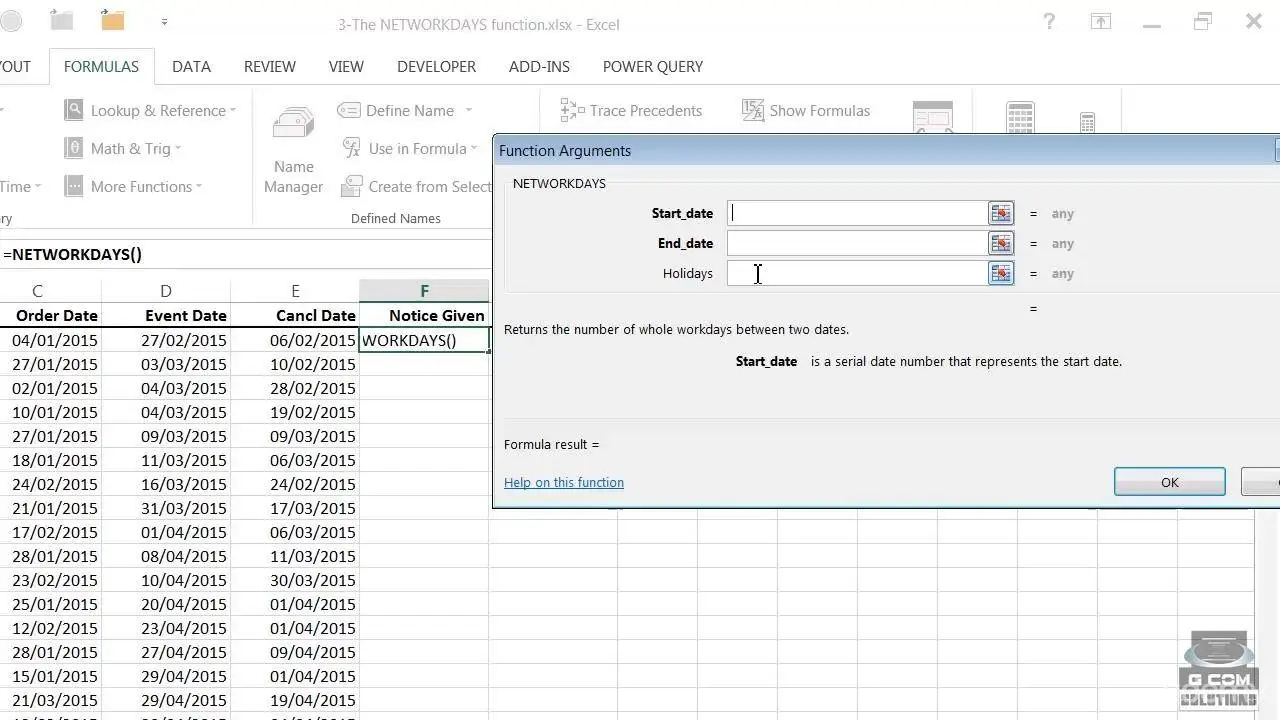Viewport: 1280px width, 720px height.
Task: Click the End_date range selector icon
Action: click(1000, 243)
